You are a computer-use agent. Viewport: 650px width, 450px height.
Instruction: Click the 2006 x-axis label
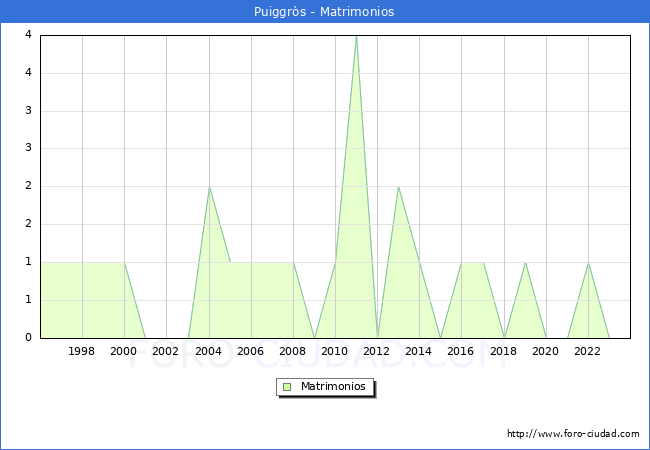[250, 351]
